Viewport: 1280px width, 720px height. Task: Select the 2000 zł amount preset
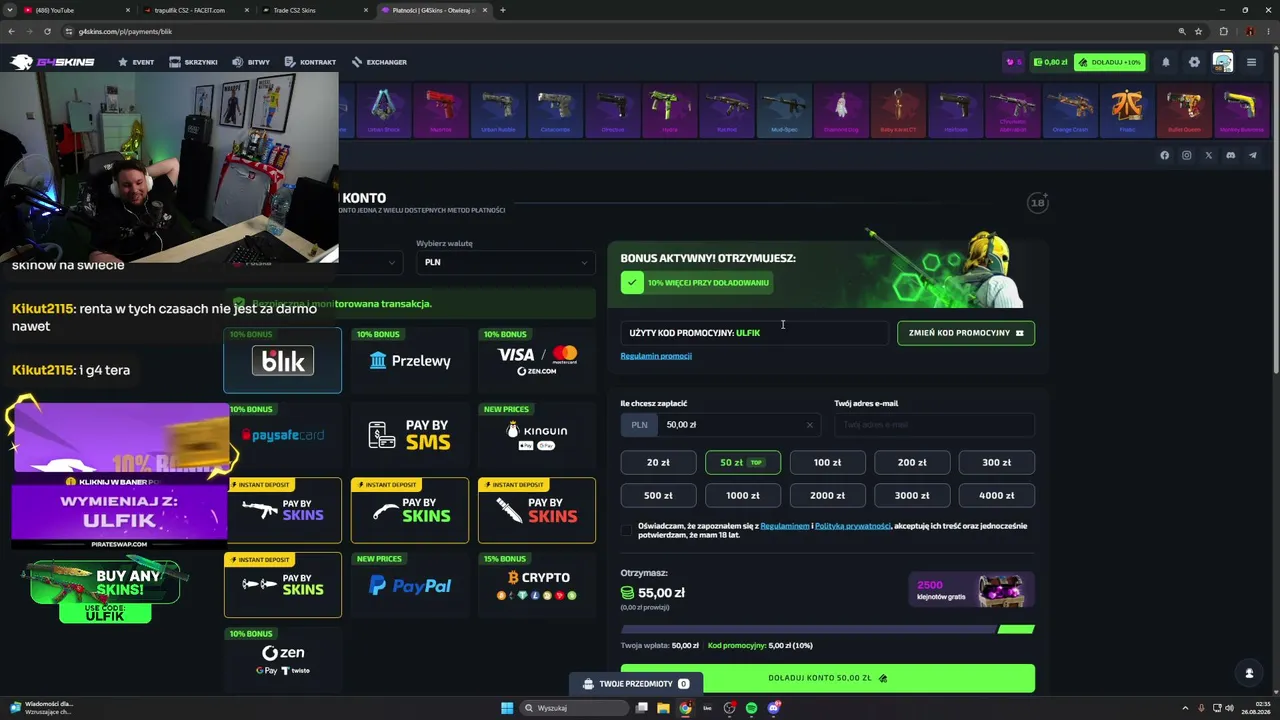827,496
